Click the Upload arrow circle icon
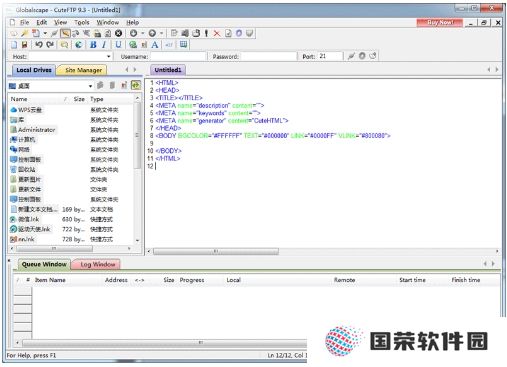The height and width of the screenshot is (367, 507). pos(152,33)
